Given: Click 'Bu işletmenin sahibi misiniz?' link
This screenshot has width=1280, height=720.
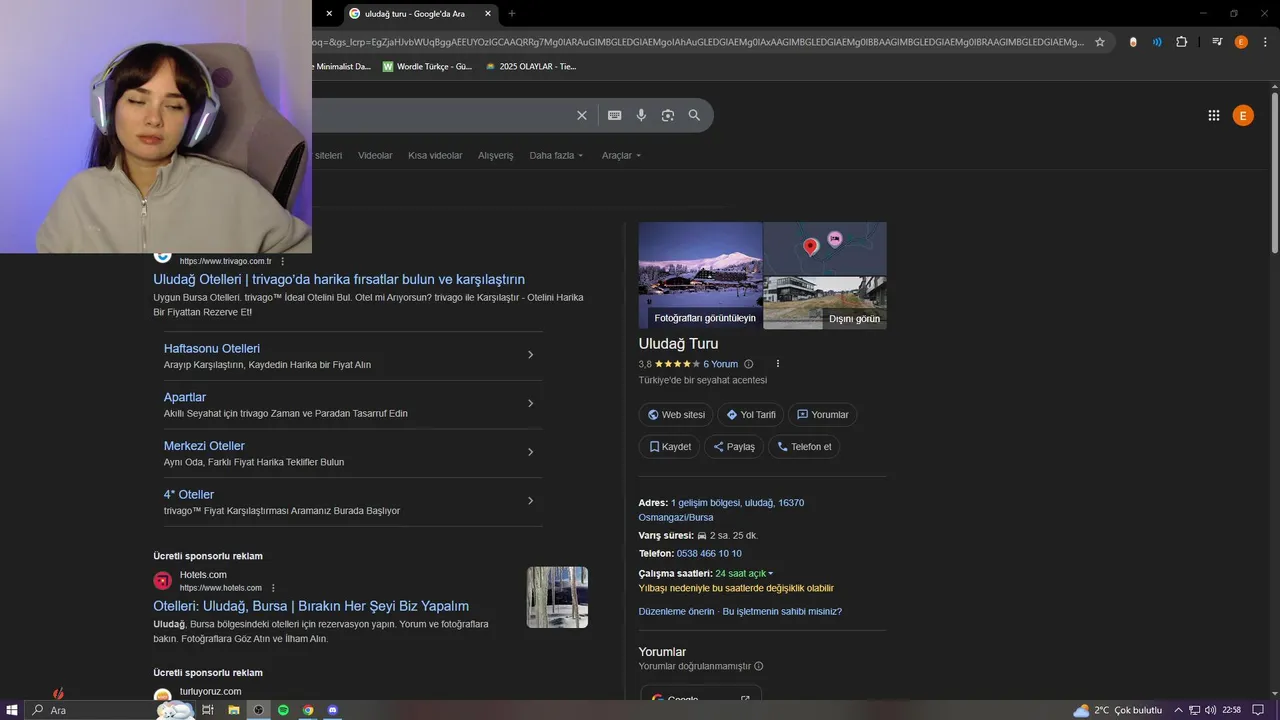Looking at the screenshot, I should tap(782, 612).
